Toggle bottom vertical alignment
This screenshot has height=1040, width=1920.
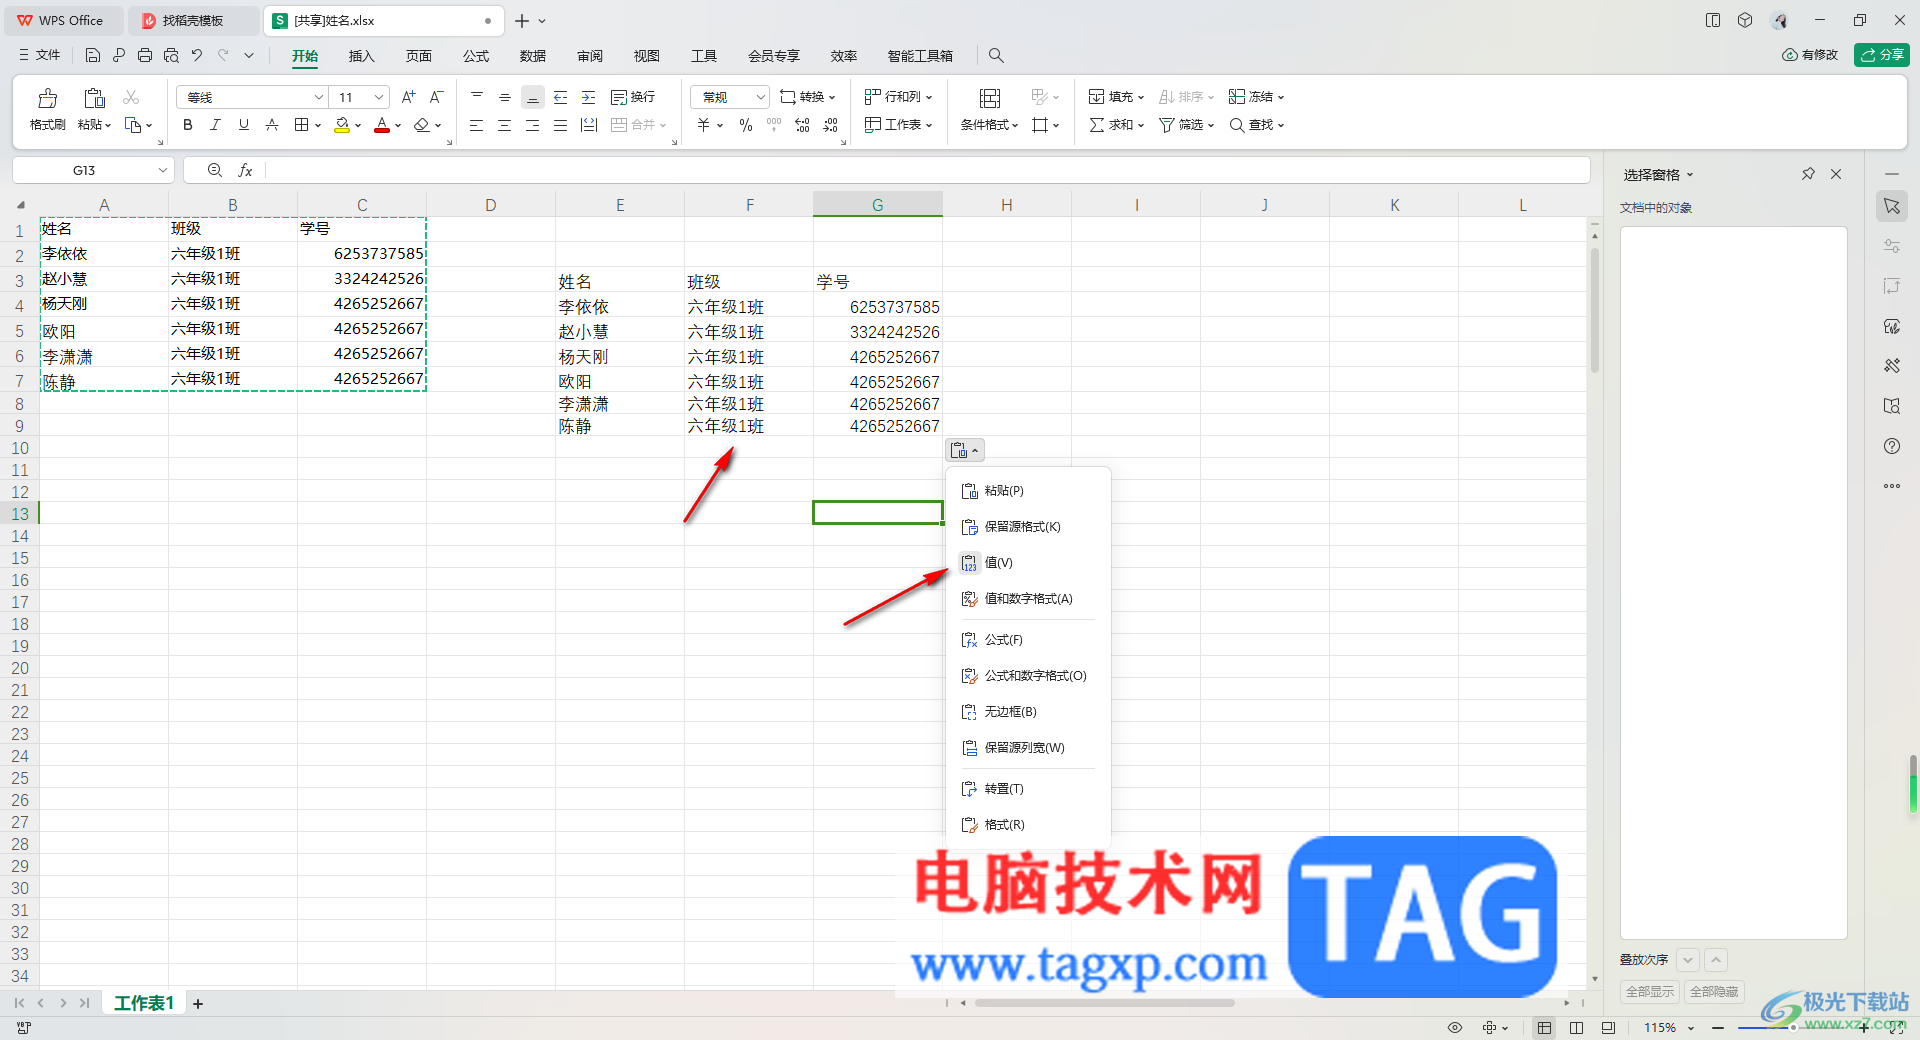click(533, 97)
